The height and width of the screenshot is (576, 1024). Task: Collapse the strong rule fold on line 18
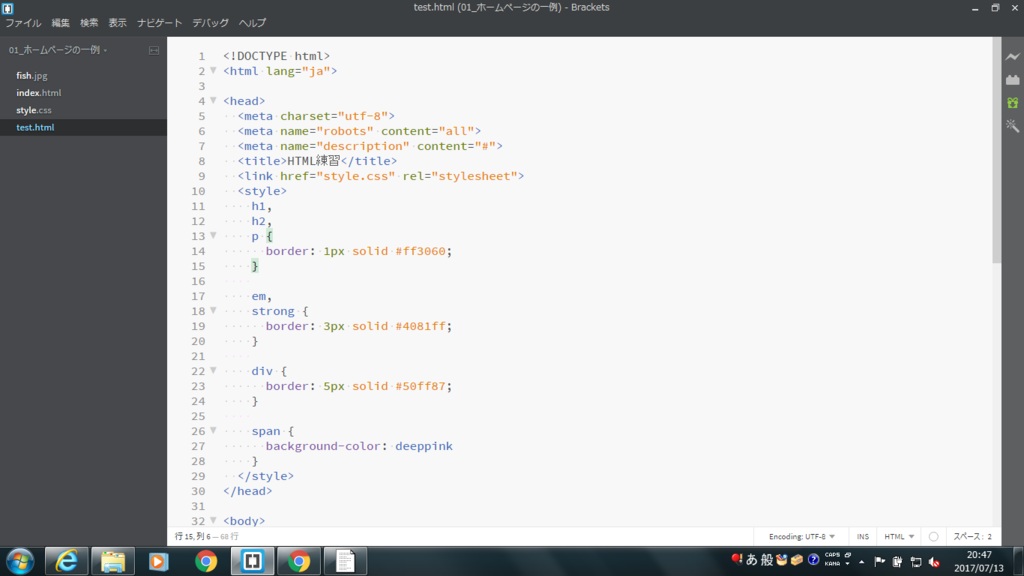[213, 311]
